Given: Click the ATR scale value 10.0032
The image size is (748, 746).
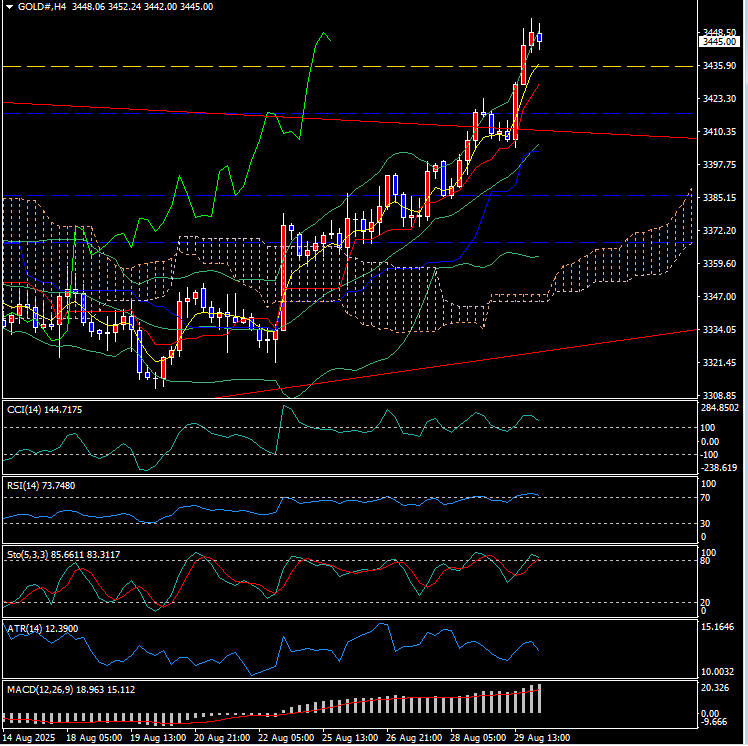Looking at the screenshot, I should click(717, 672).
